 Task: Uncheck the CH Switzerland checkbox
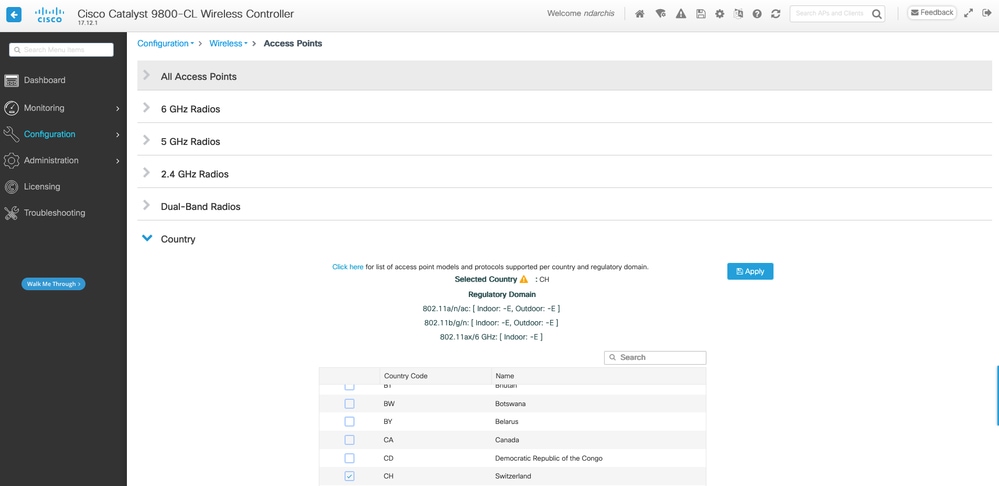click(x=349, y=476)
